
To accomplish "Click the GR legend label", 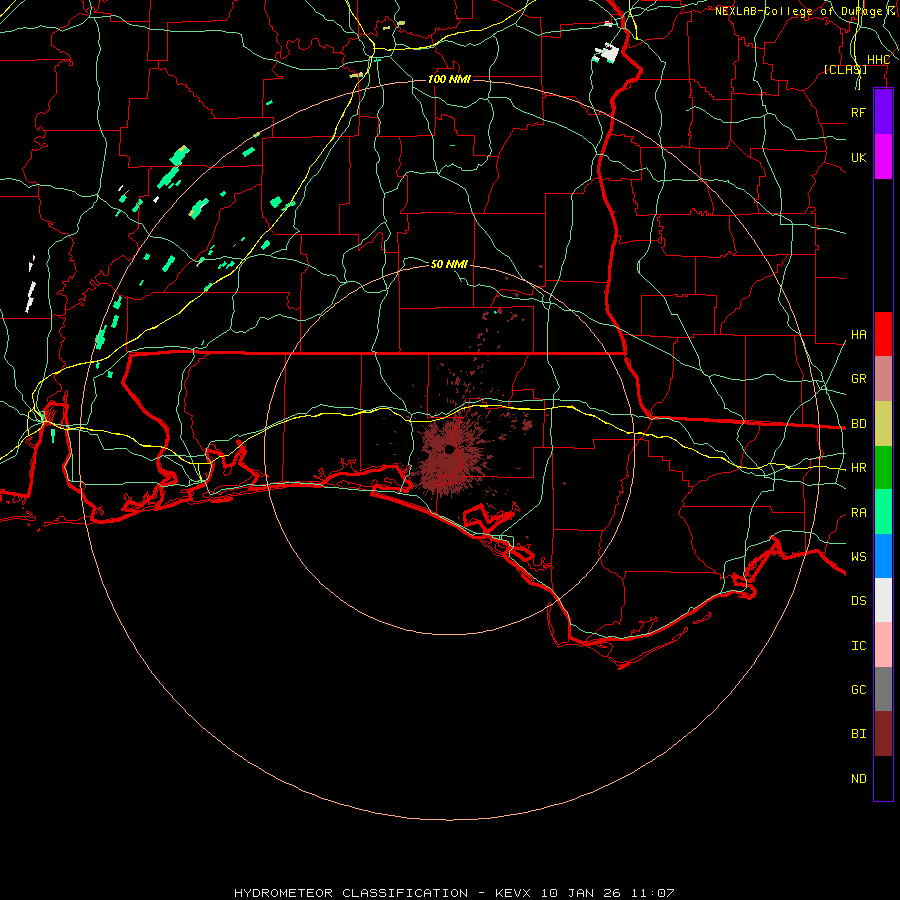I will point(859,379).
